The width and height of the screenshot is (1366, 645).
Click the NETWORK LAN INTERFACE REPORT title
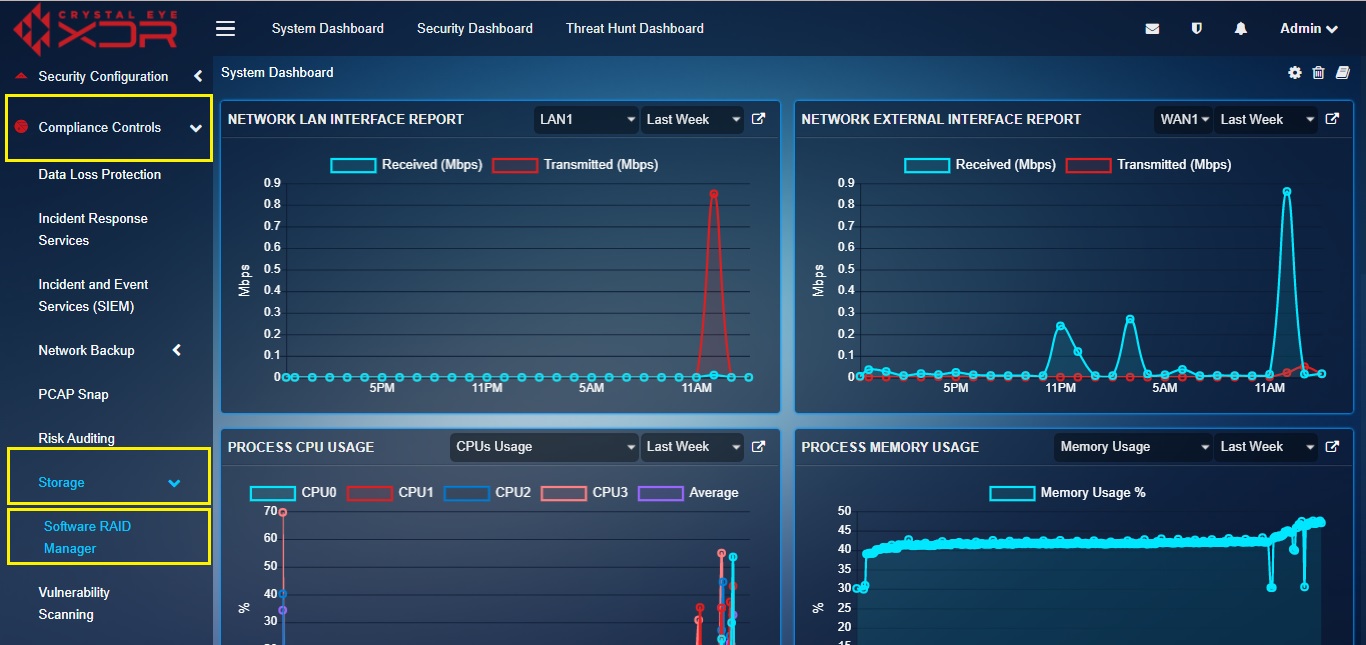tap(346, 119)
